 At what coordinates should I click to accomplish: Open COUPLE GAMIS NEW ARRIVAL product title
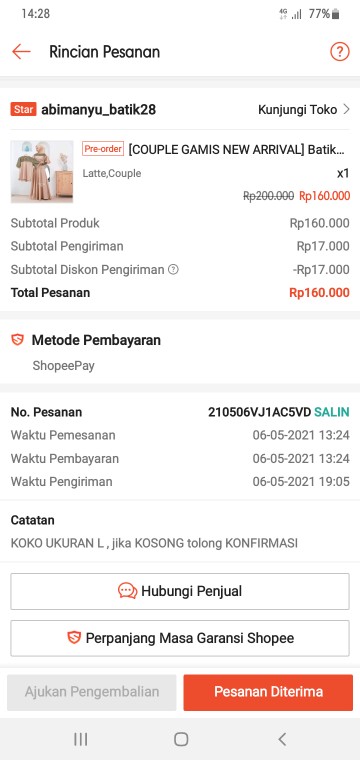click(236, 150)
